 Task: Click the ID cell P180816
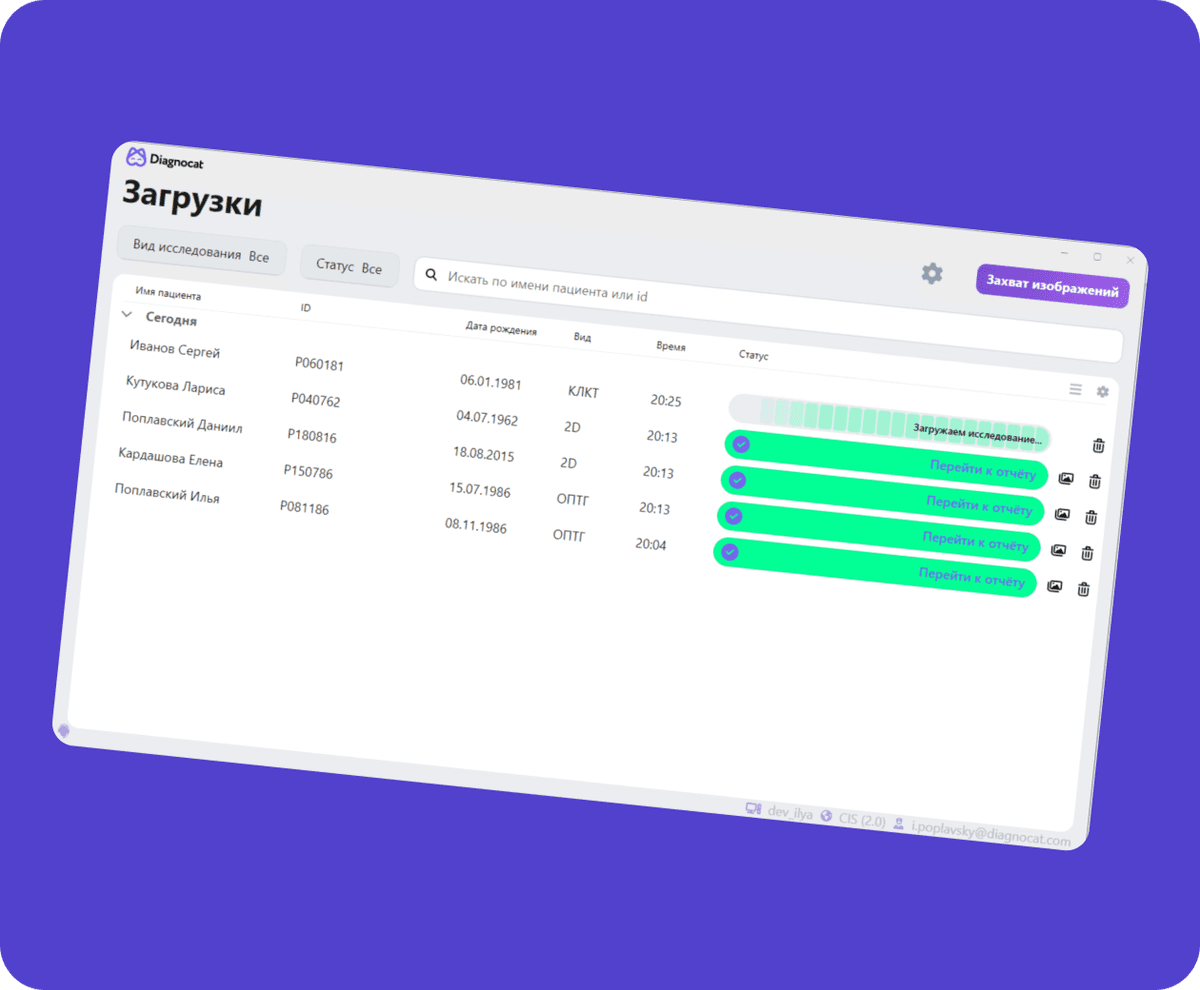[x=312, y=436]
